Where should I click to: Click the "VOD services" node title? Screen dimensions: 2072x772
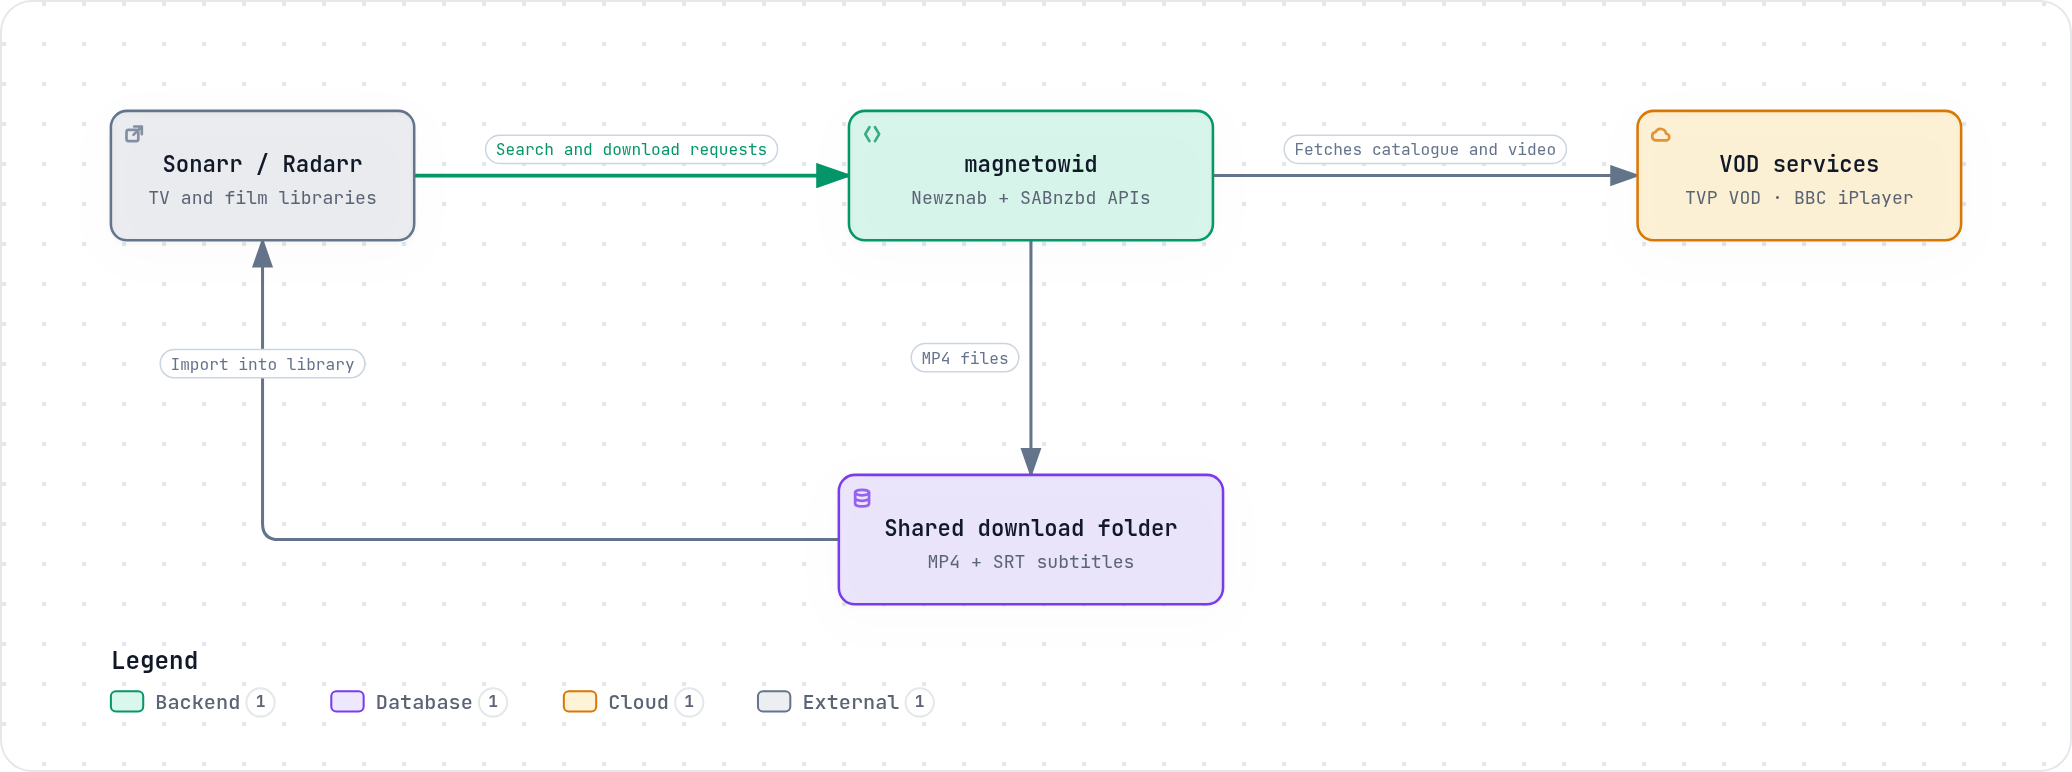point(1799,164)
